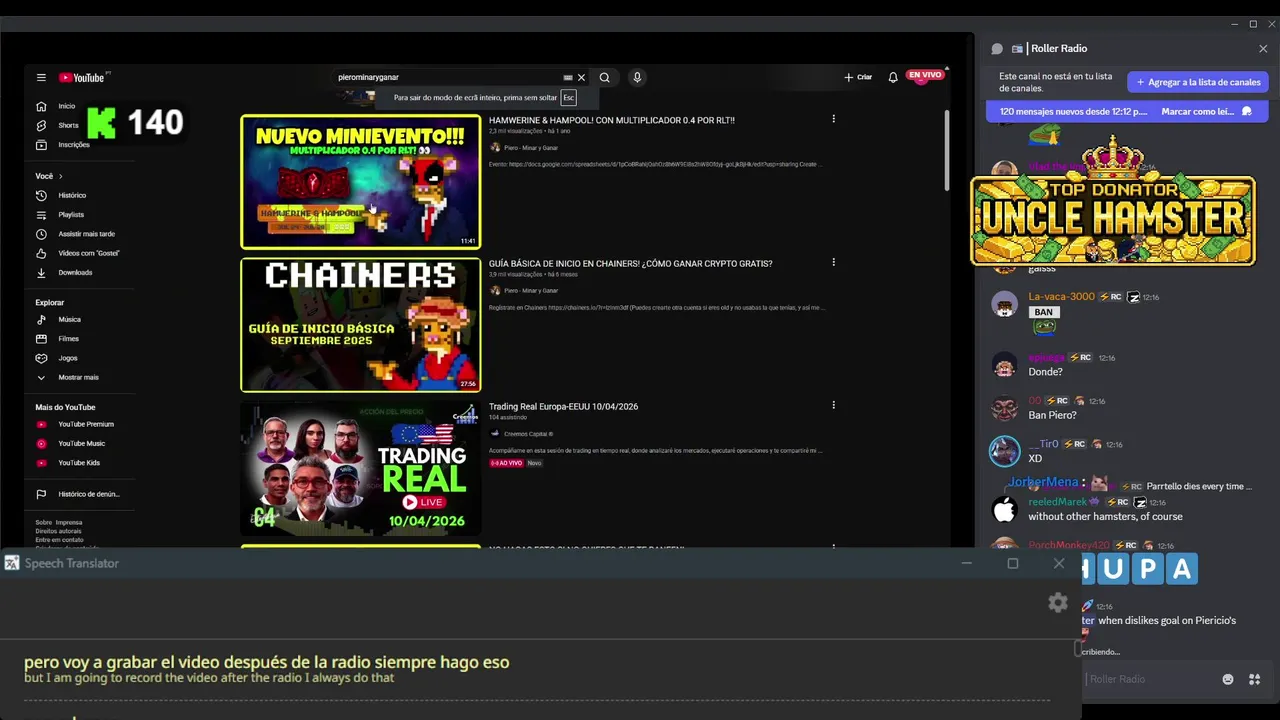
Task: Close the Roller Radio channel panel
Action: (x=1263, y=49)
